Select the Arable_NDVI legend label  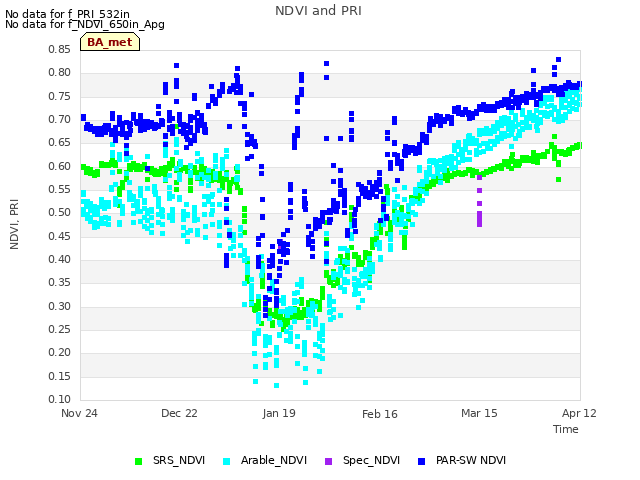pos(274,460)
